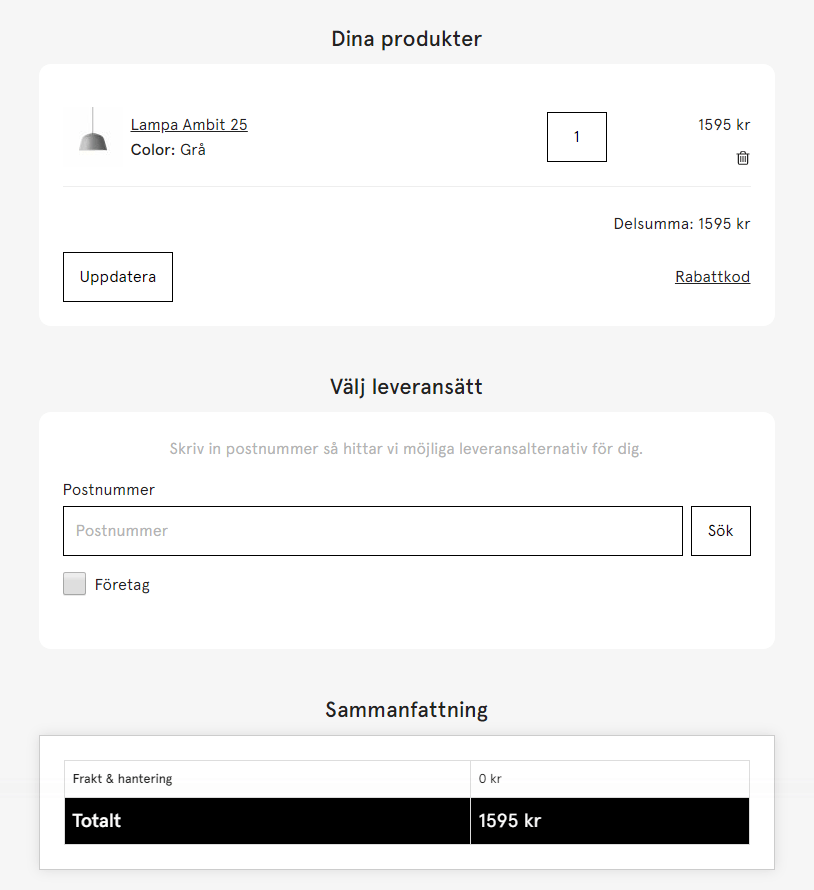The width and height of the screenshot is (814, 890).
Task: Click the underlined Lampa Ambit 25 title
Action: 188,125
